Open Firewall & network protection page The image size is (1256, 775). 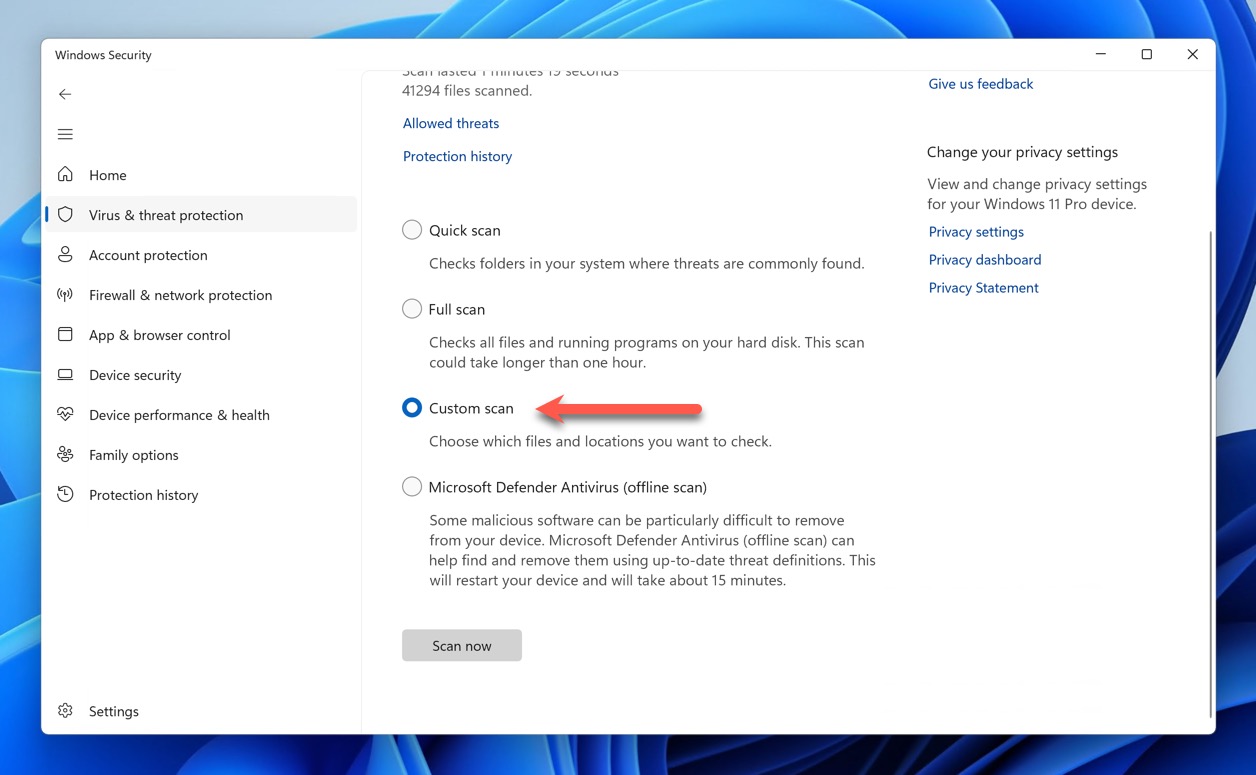201,295
